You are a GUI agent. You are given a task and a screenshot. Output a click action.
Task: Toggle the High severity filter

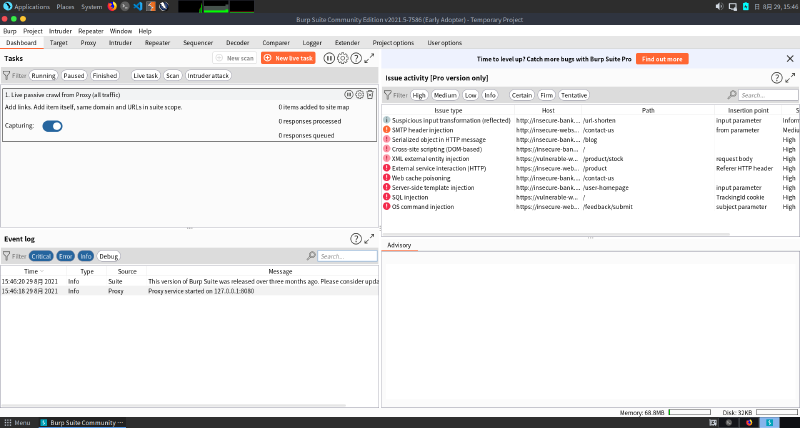pyautogui.click(x=419, y=95)
